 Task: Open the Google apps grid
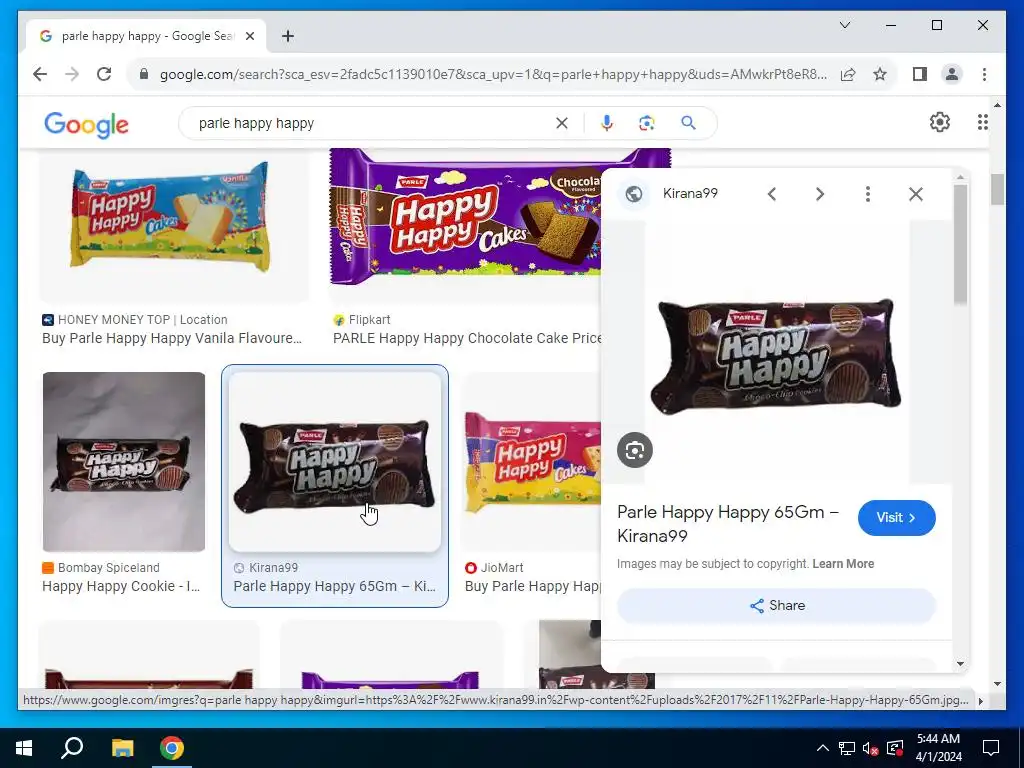[x=982, y=122]
